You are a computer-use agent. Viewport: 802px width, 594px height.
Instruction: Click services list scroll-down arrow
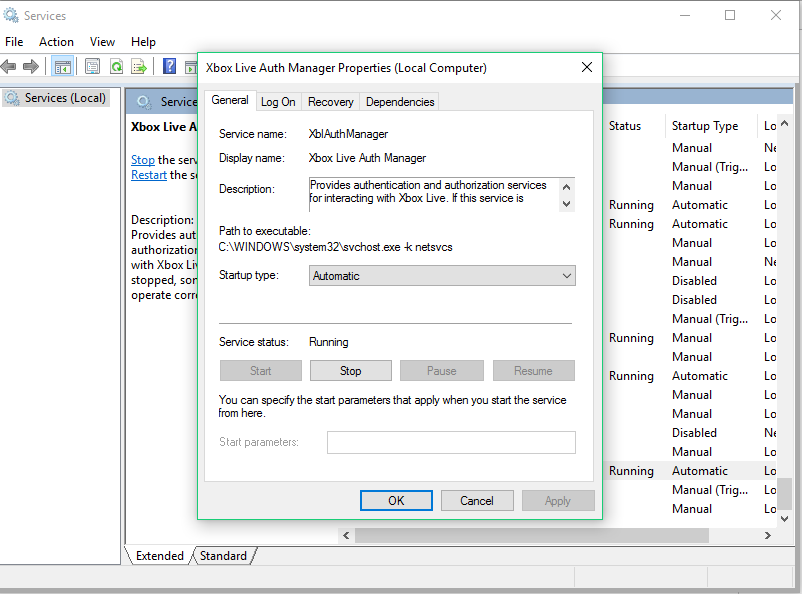[x=785, y=518]
